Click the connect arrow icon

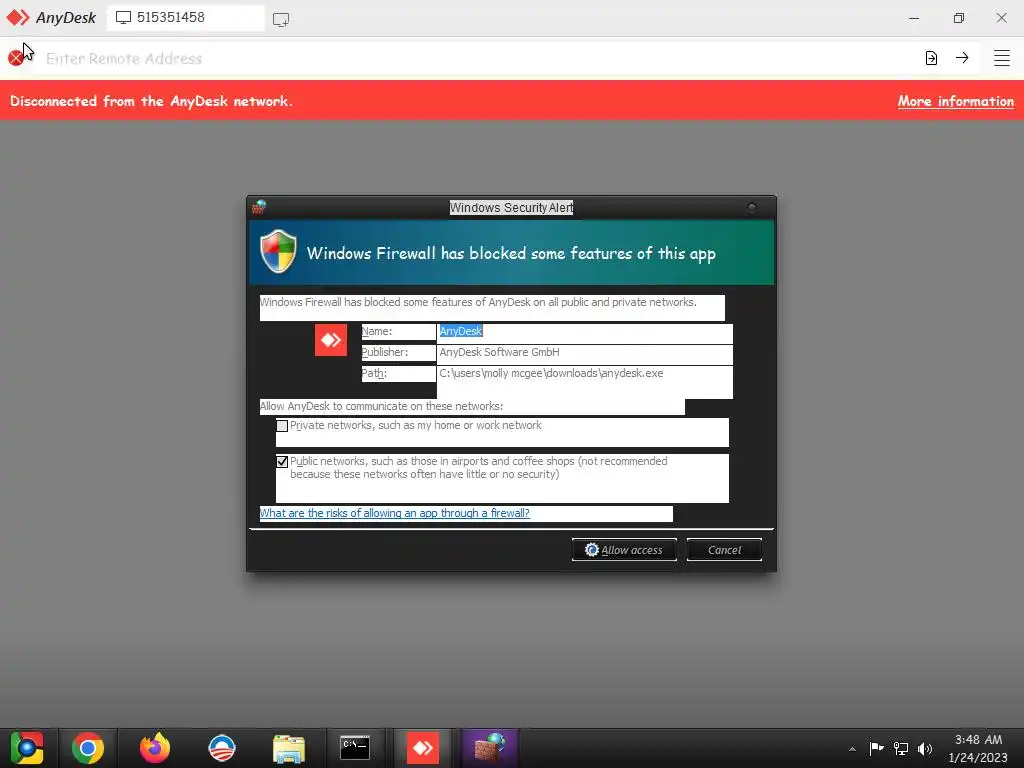tap(962, 58)
